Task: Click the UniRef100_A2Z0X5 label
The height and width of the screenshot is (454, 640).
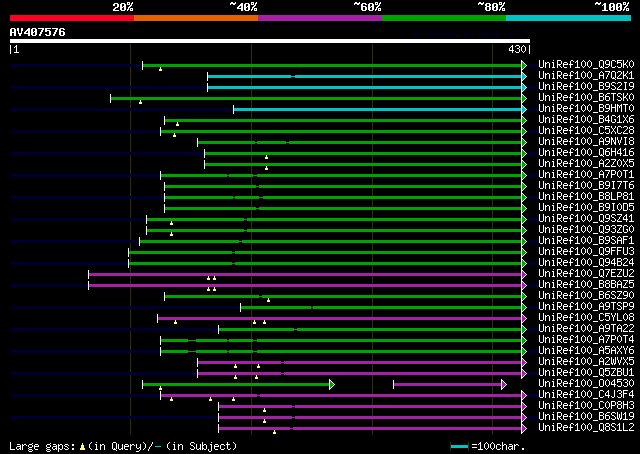Action: click(x=586, y=164)
